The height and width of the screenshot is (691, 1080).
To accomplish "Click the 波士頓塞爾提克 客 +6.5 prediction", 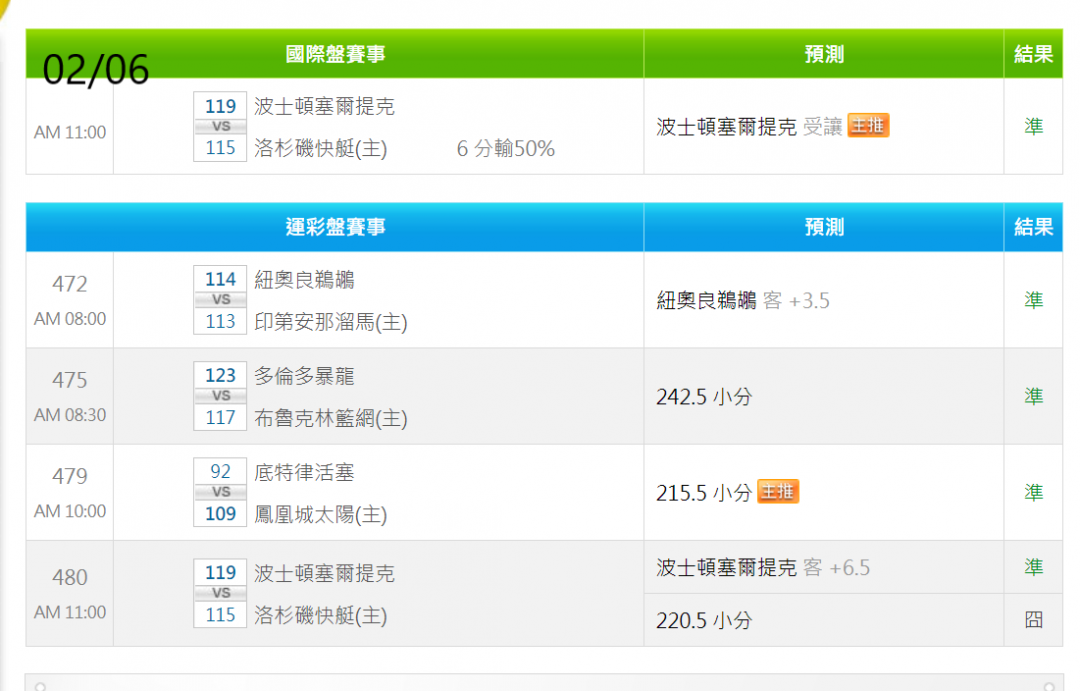I will click(x=763, y=568).
